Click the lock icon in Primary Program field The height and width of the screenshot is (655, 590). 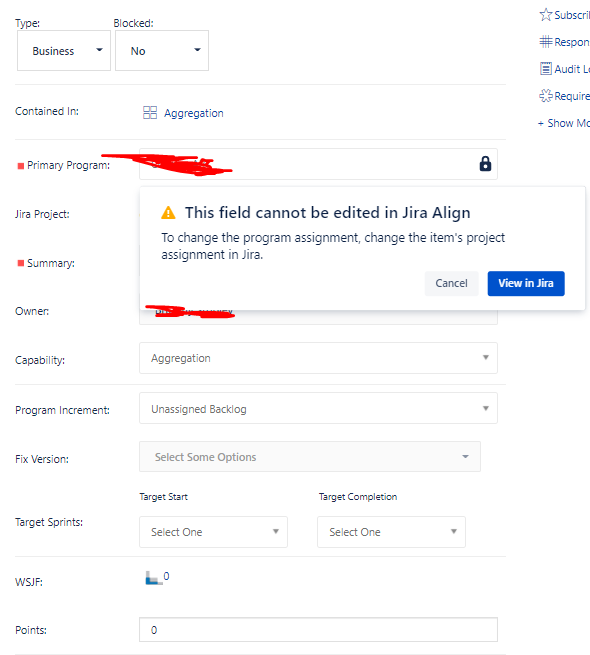(485, 164)
